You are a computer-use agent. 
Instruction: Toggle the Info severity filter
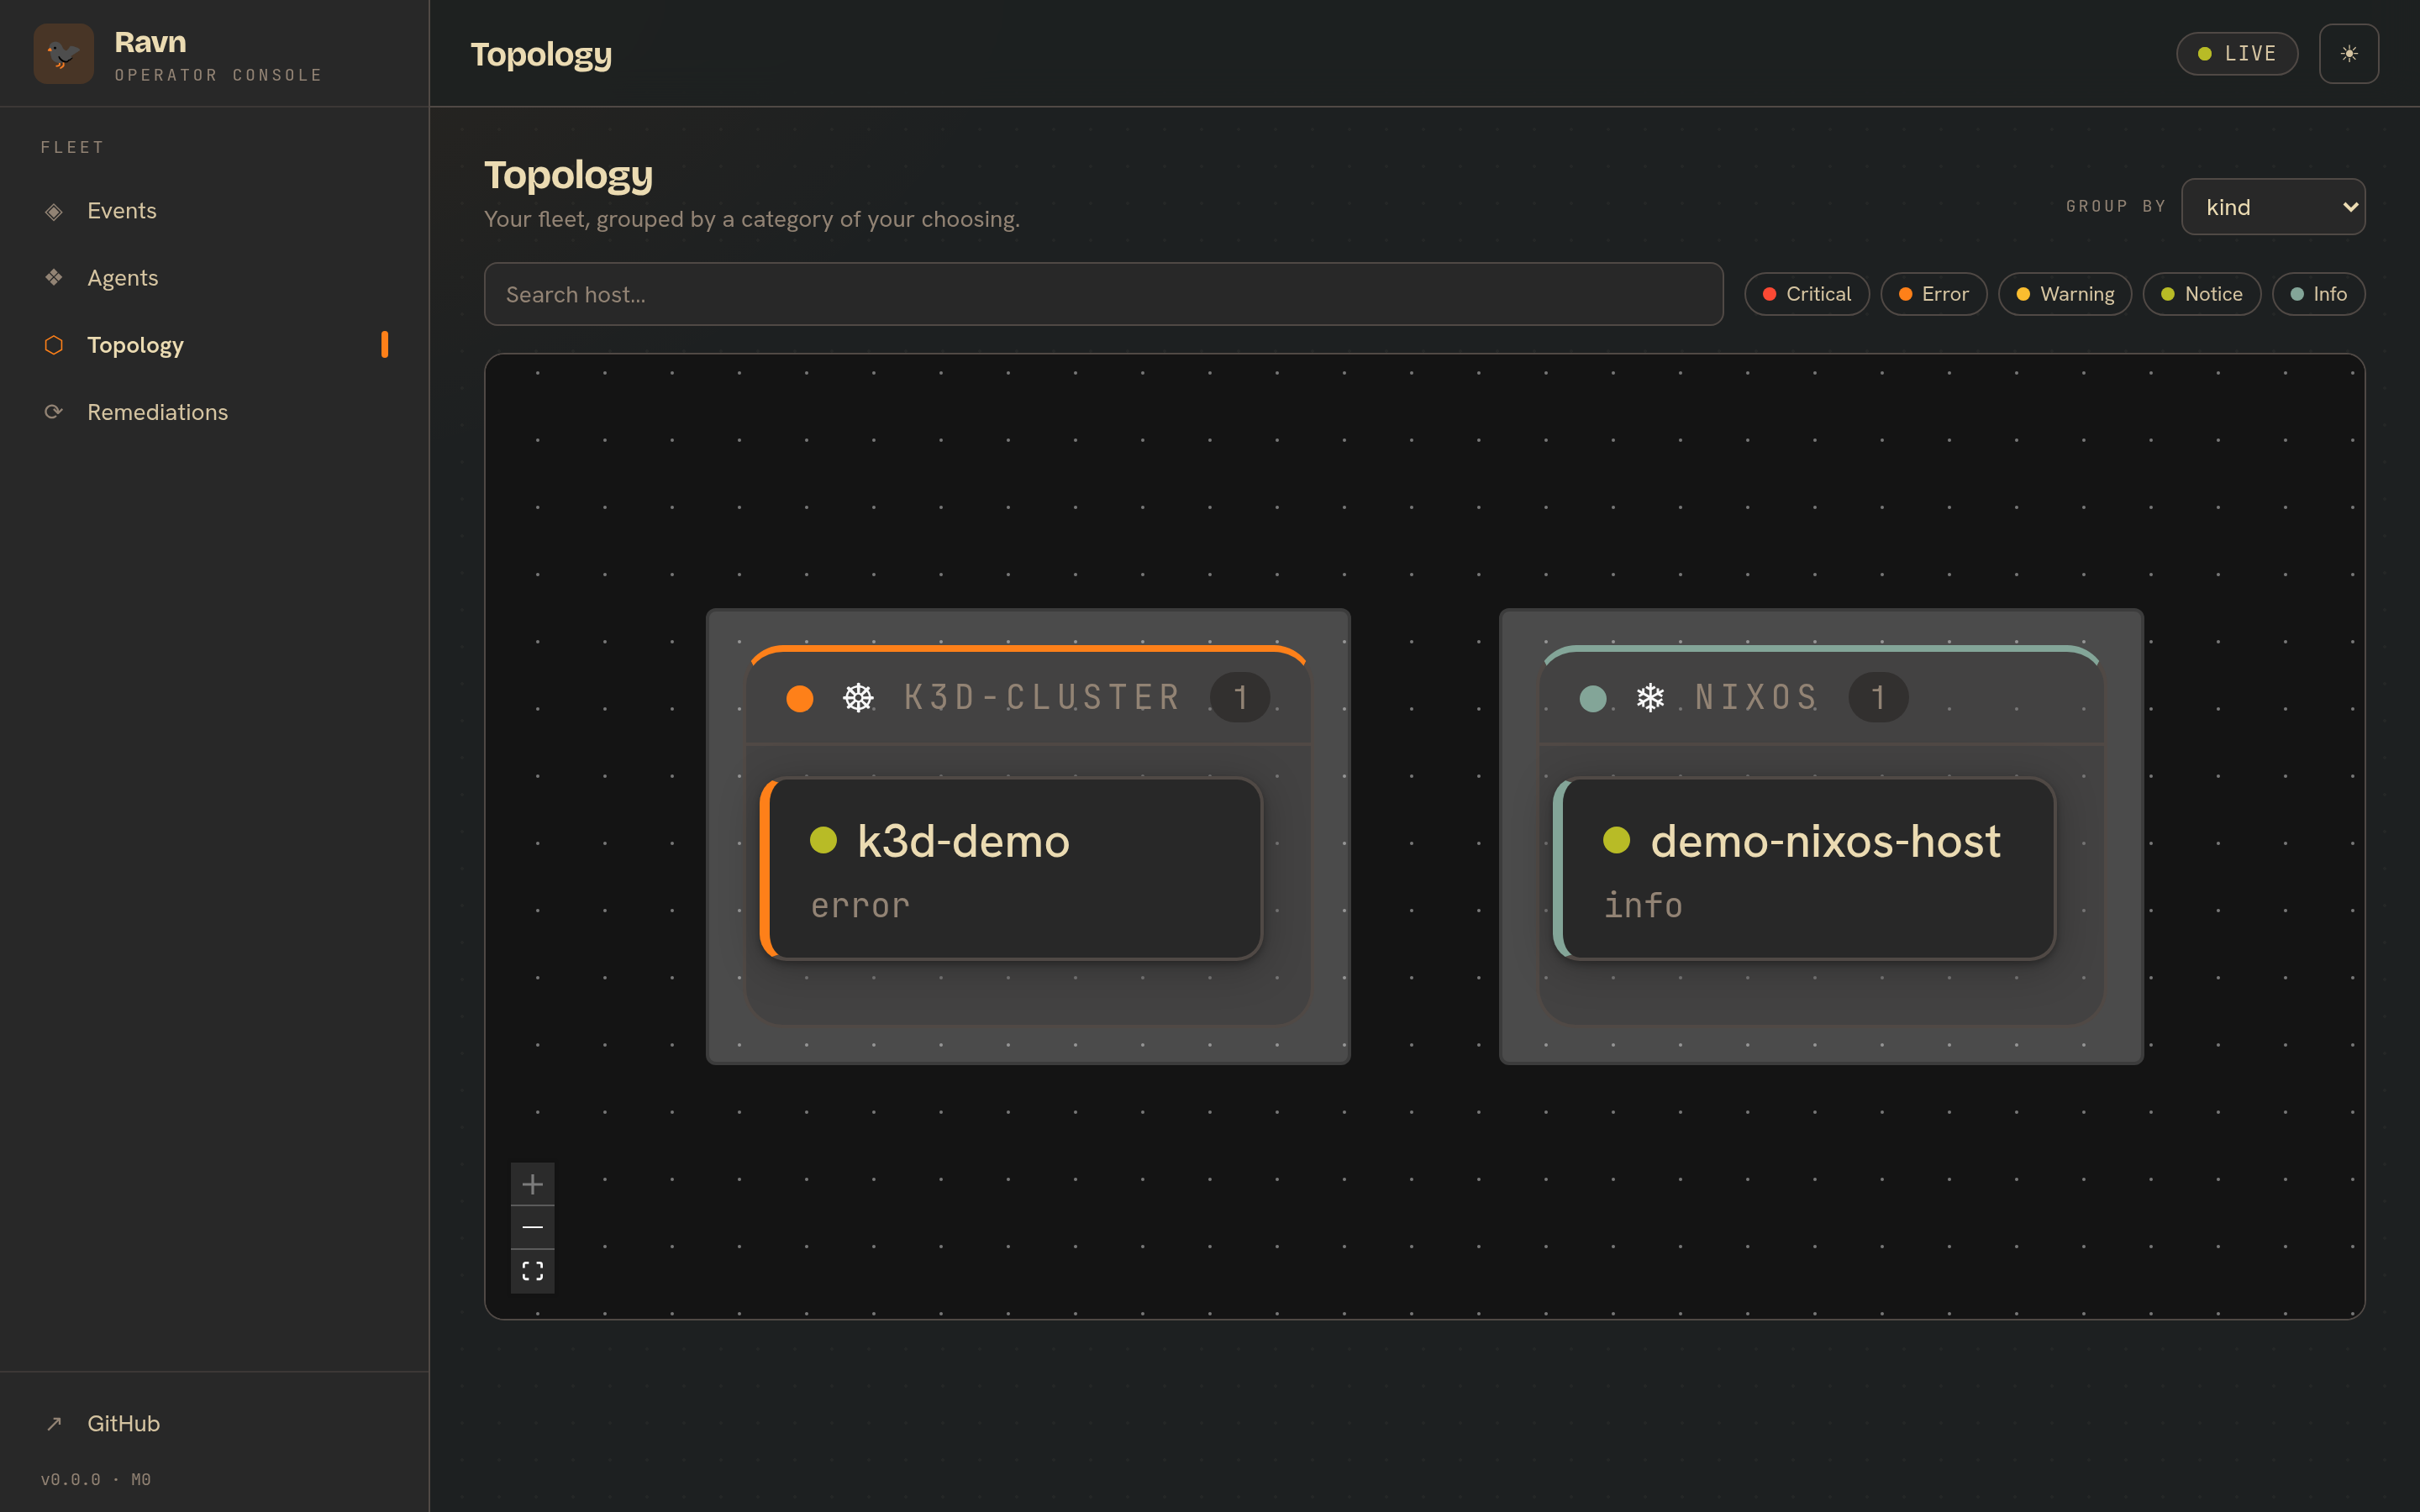pos(2318,294)
